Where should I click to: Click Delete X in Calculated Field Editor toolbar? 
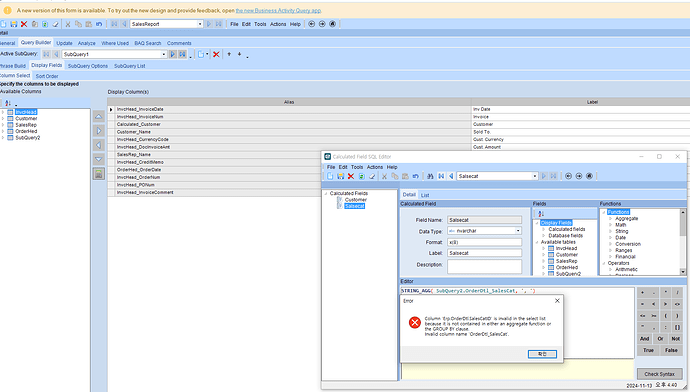(x=351, y=176)
